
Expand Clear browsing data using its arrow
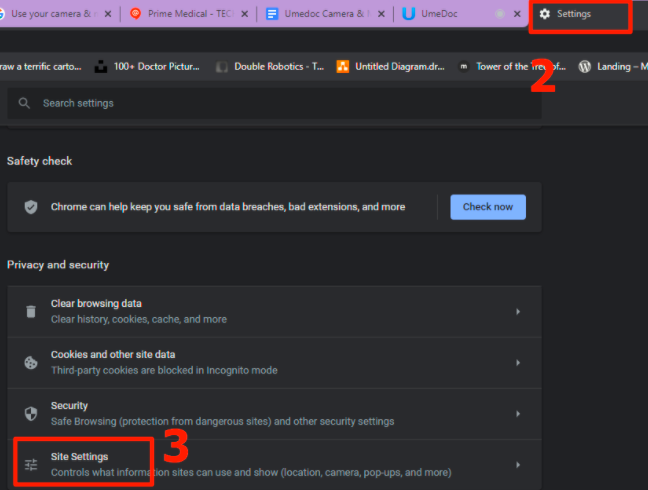tap(518, 312)
